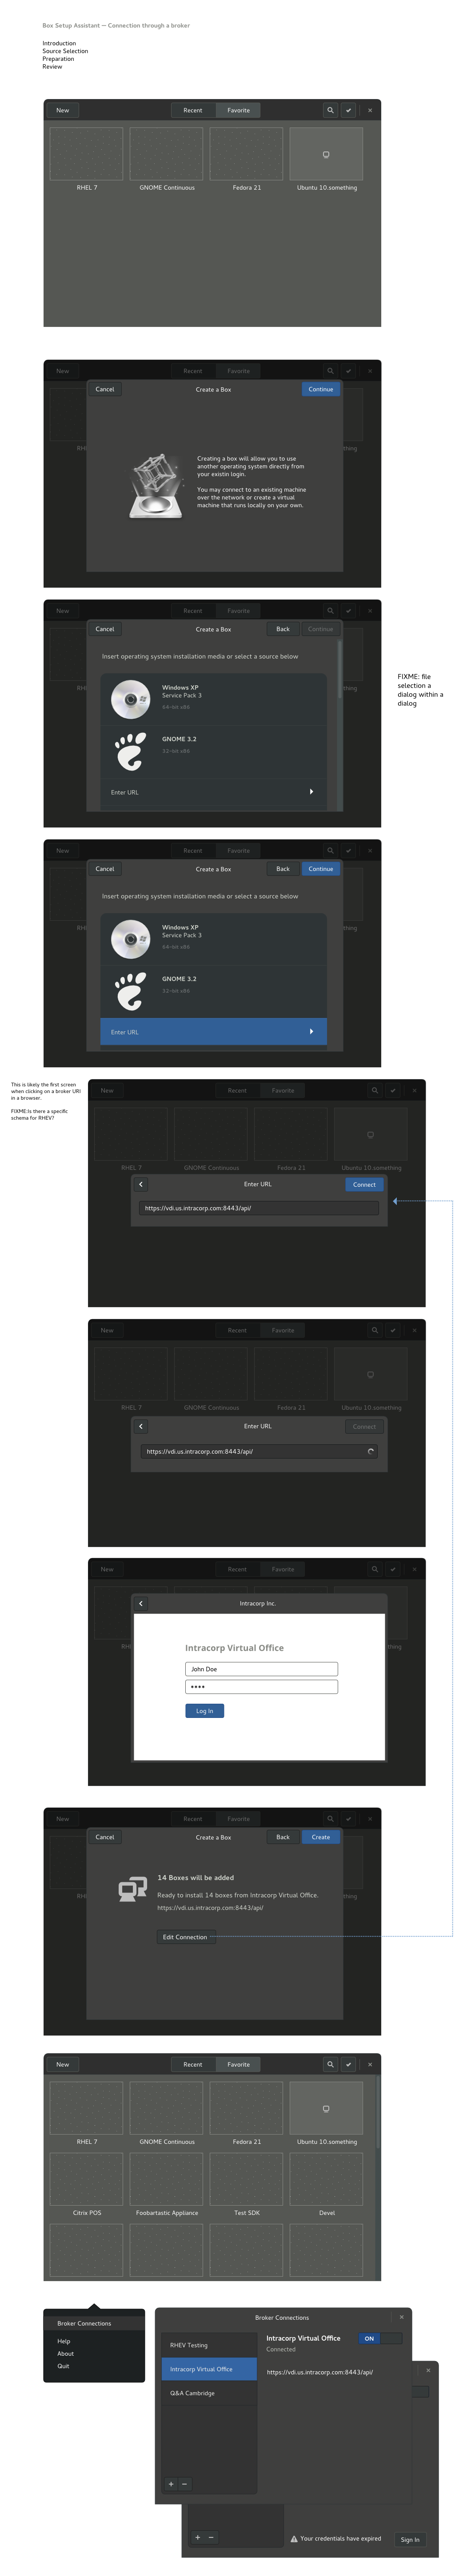Click blue Continue above highlighted Enter URL row
Viewport: 455px width, 2576px height.
click(321, 869)
